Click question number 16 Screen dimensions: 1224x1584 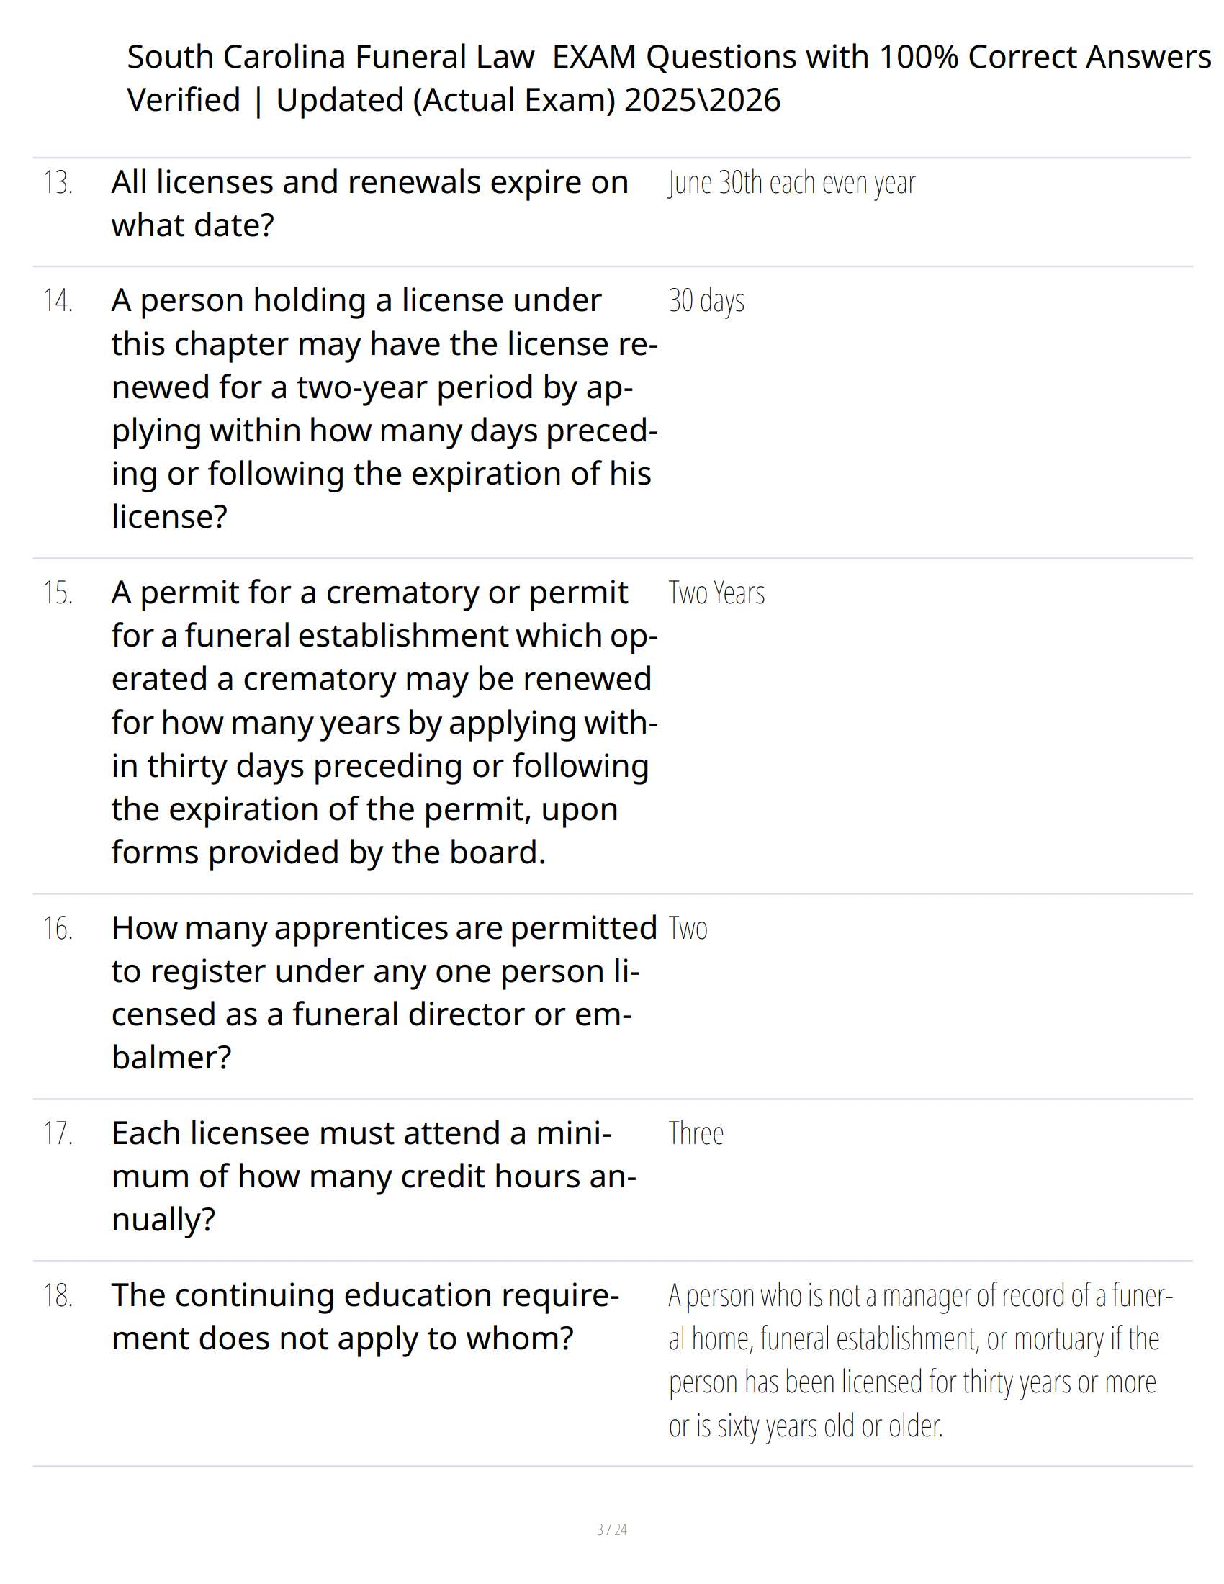click(x=58, y=929)
